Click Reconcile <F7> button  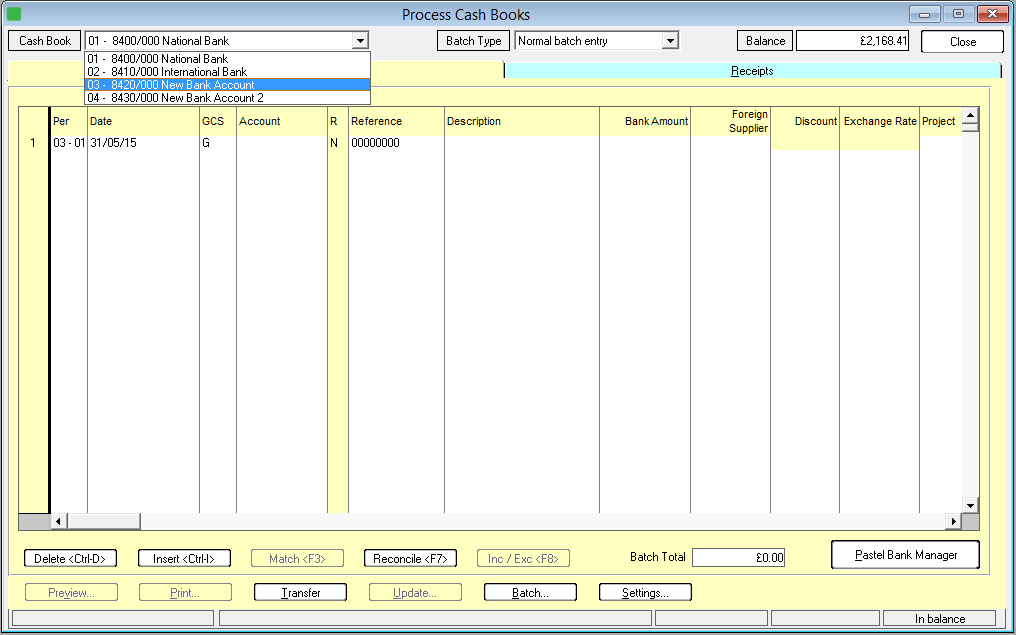(410, 559)
